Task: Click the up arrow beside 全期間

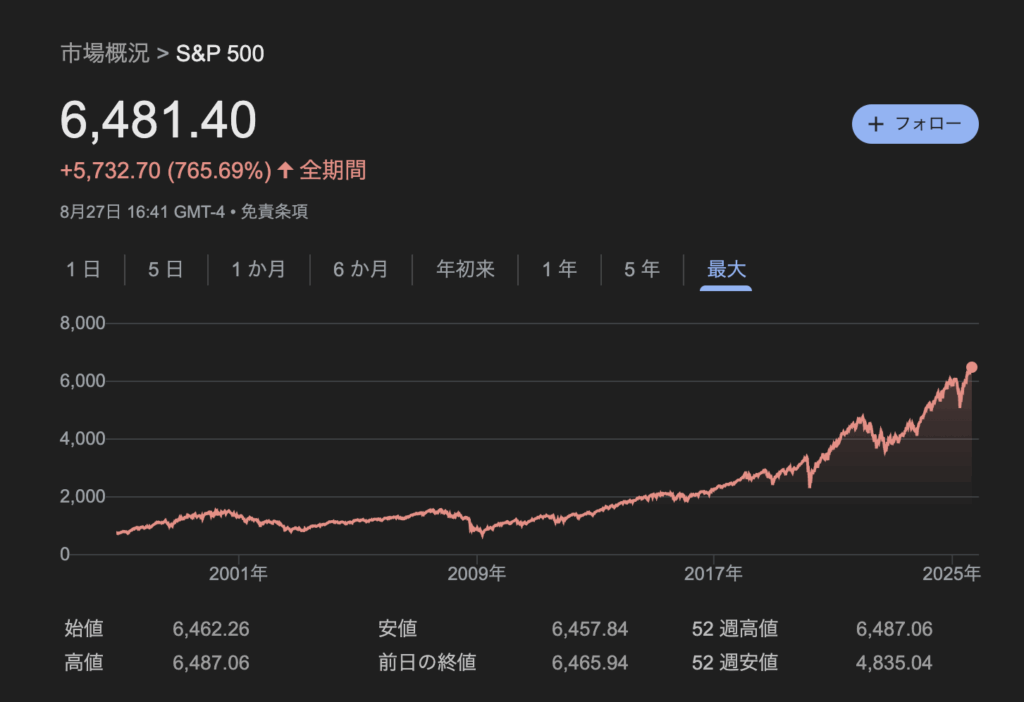Action: click(x=285, y=170)
